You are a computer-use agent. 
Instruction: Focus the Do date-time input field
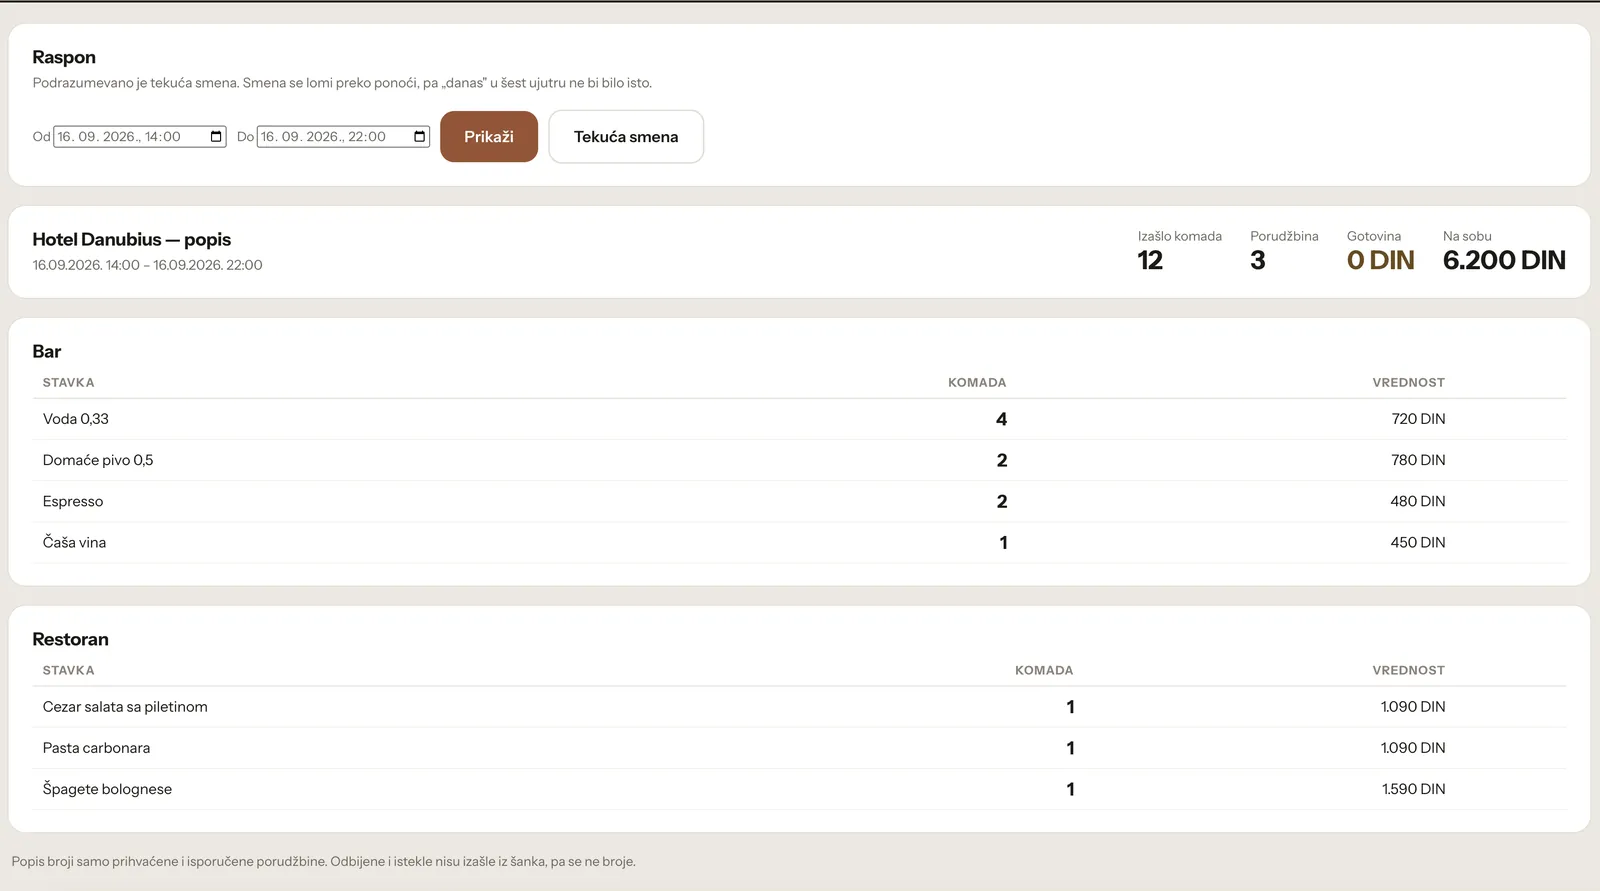(x=343, y=137)
